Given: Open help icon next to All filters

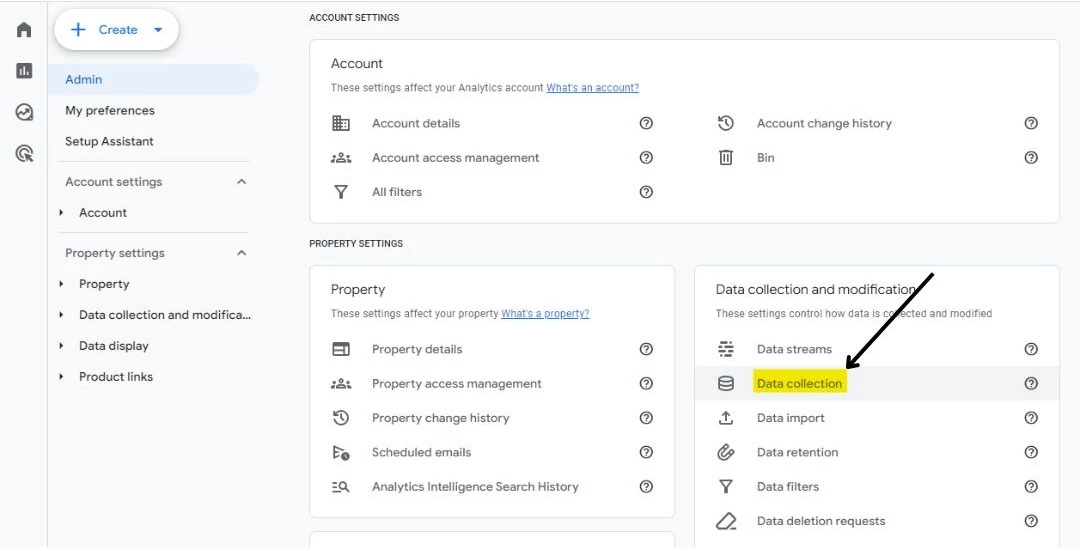Looking at the screenshot, I should (646, 192).
